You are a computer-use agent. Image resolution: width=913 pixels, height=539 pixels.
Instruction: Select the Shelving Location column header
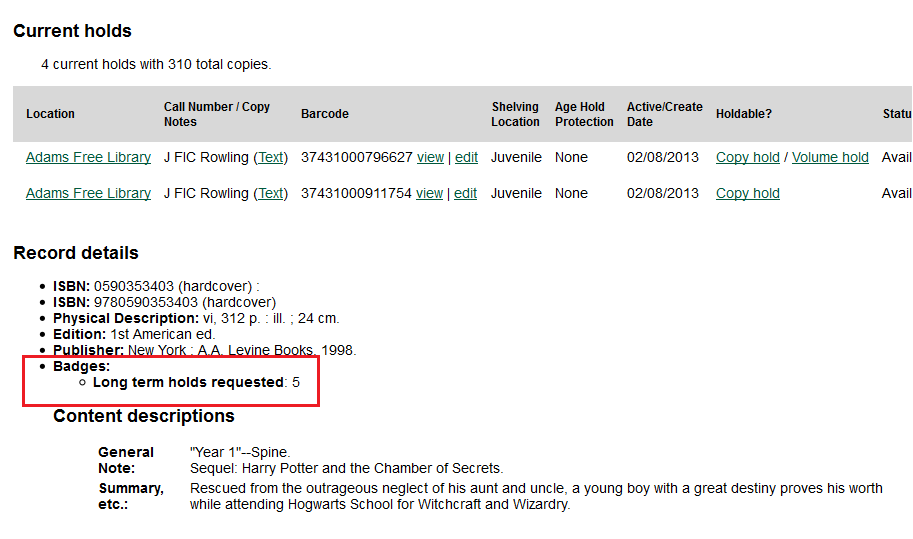point(515,114)
